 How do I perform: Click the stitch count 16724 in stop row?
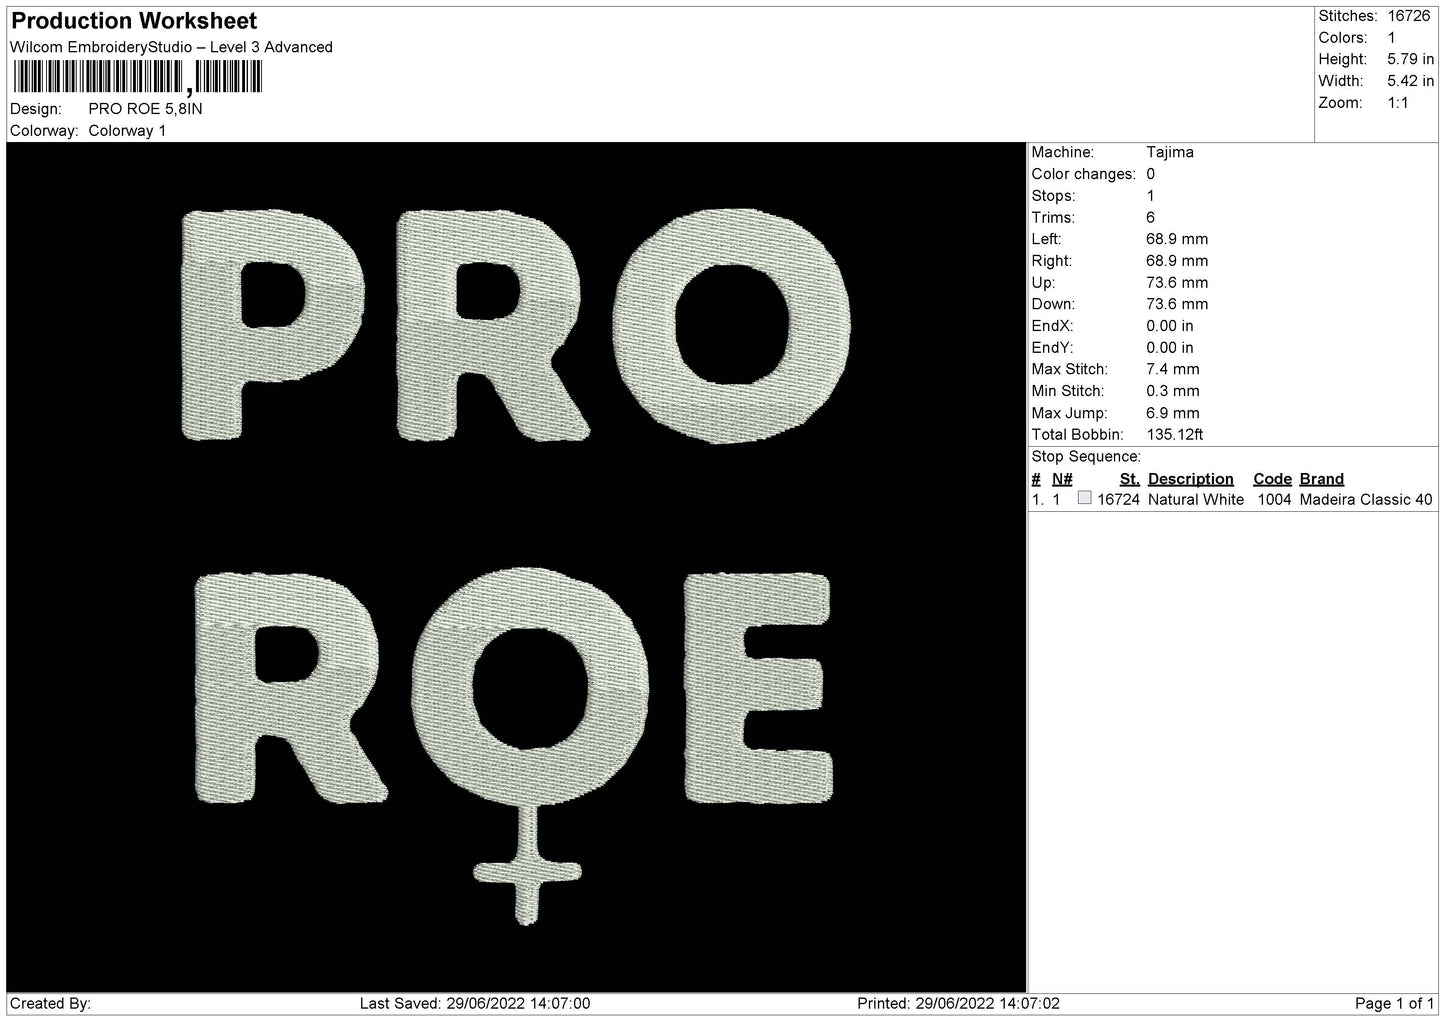click(x=1118, y=500)
